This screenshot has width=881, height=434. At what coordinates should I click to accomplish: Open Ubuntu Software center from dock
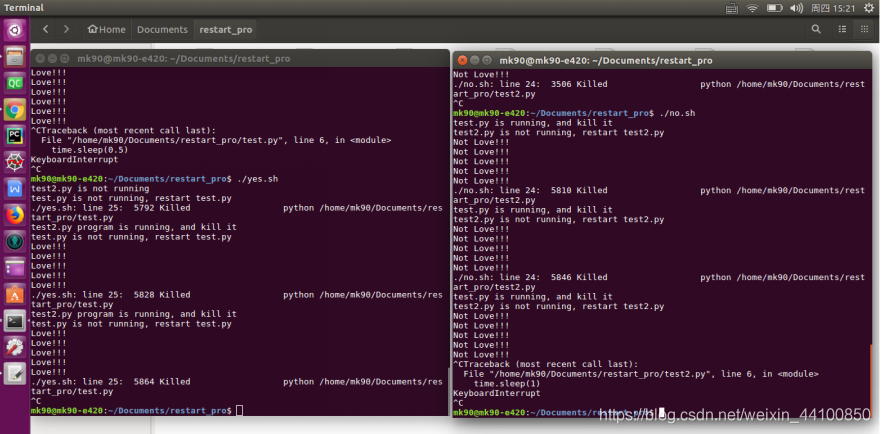[x=15, y=295]
